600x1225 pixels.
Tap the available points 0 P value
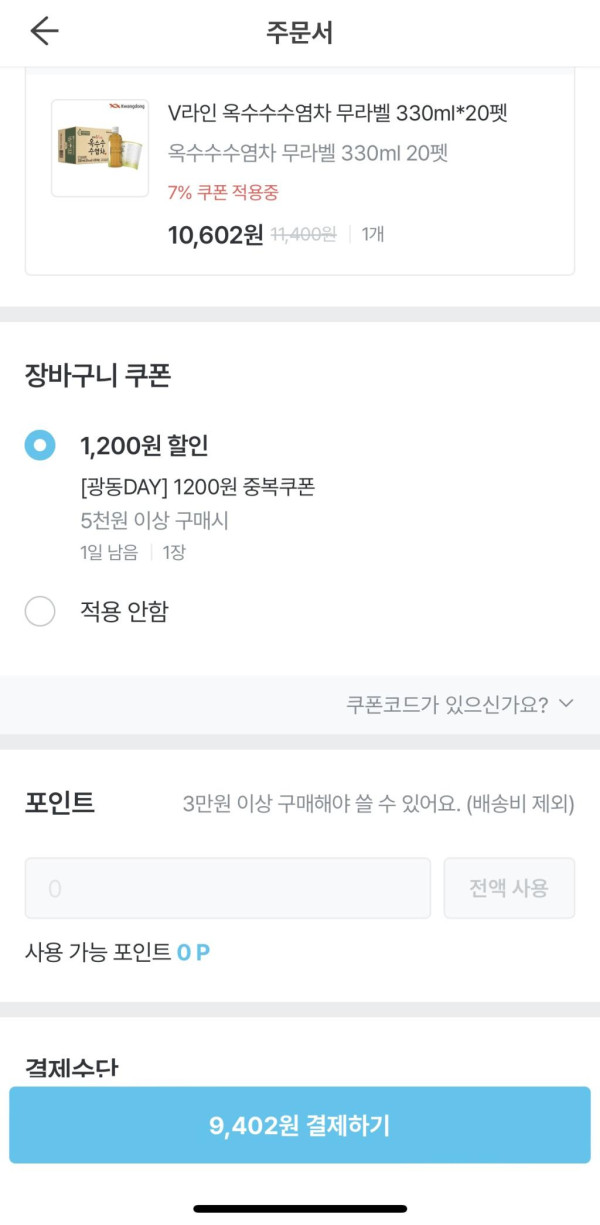point(193,953)
